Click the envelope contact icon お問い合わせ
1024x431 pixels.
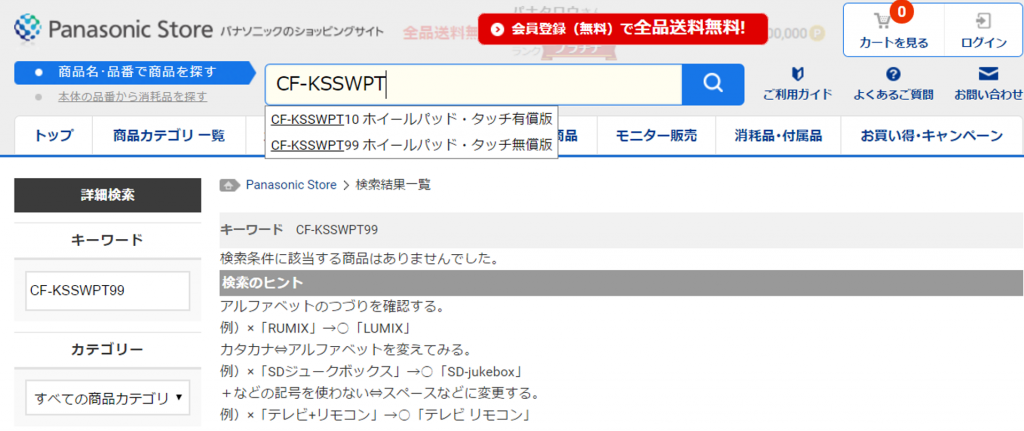[x=989, y=73]
